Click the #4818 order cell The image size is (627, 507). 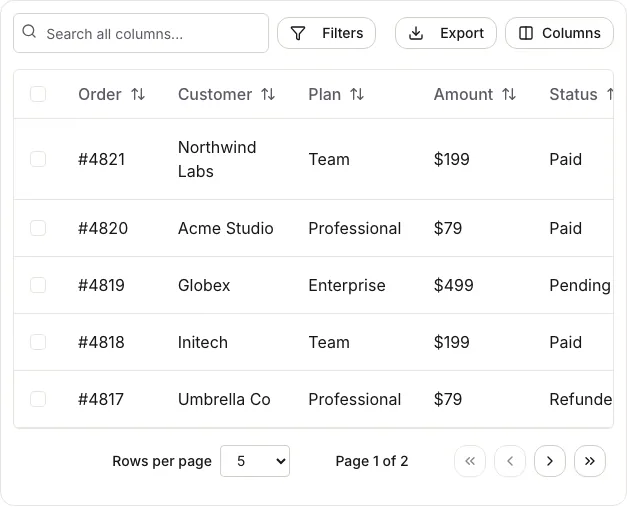click(x=101, y=343)
